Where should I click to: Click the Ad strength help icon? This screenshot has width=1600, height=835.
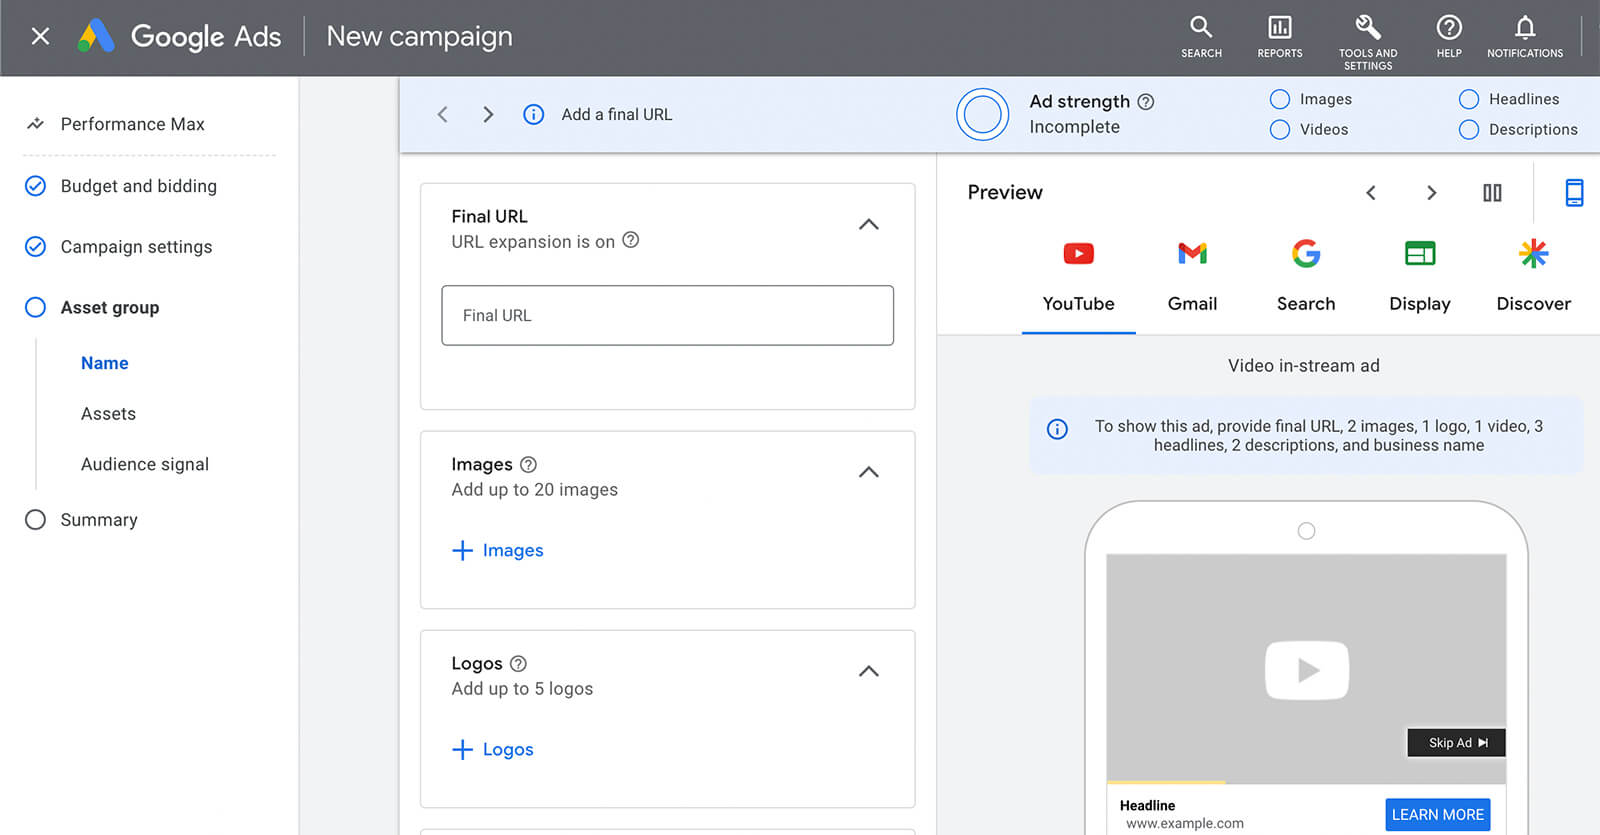click(x=1146, y=101)
